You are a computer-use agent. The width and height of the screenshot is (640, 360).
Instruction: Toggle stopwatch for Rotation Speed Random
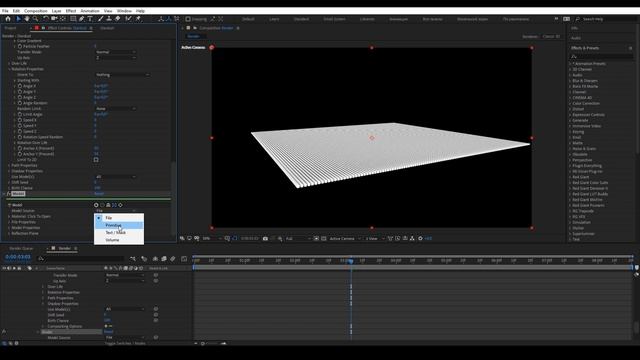tap(20, 137)
